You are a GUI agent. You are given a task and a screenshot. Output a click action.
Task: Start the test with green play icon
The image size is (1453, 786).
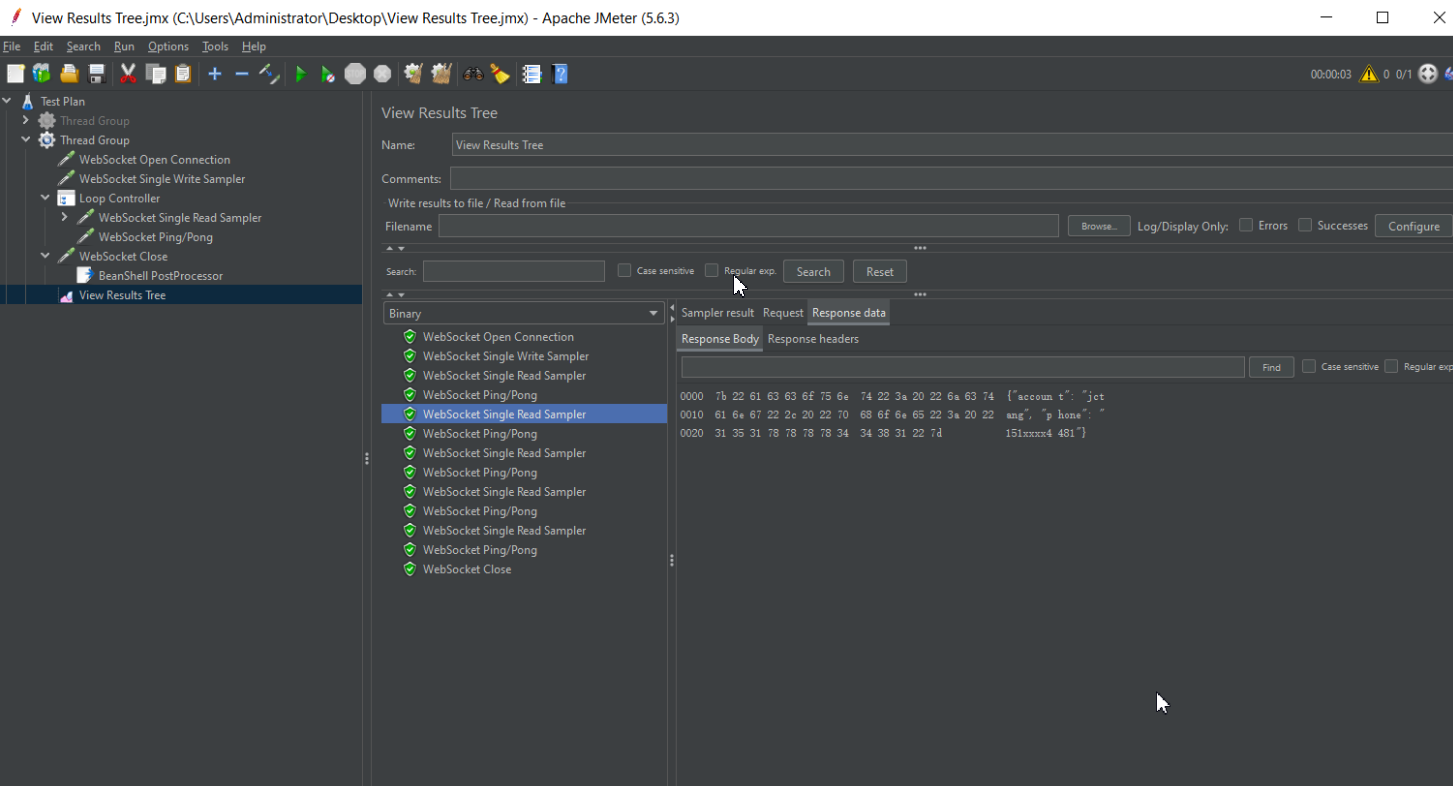pyautogui.click(x=300, y=74)
